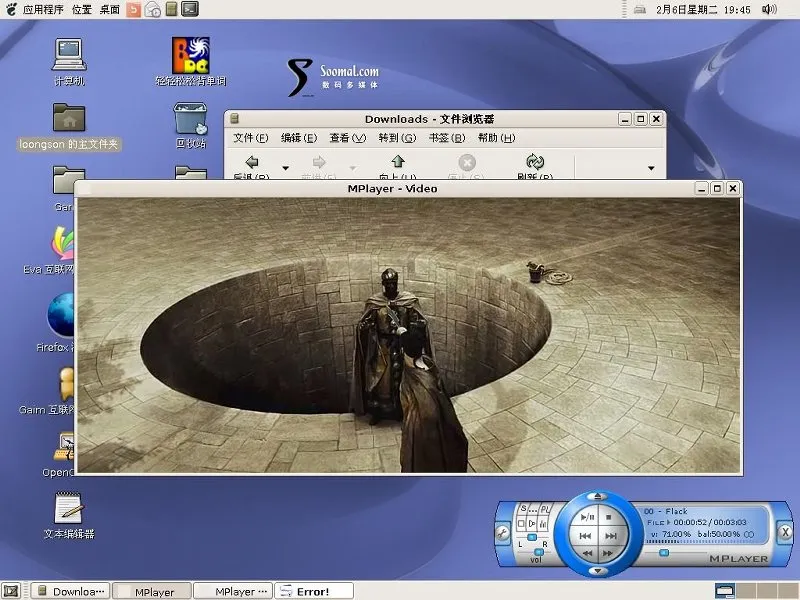Open the MPlayer playlist PL button
Viewport: 800px width, 600px height.
[545, 509]
